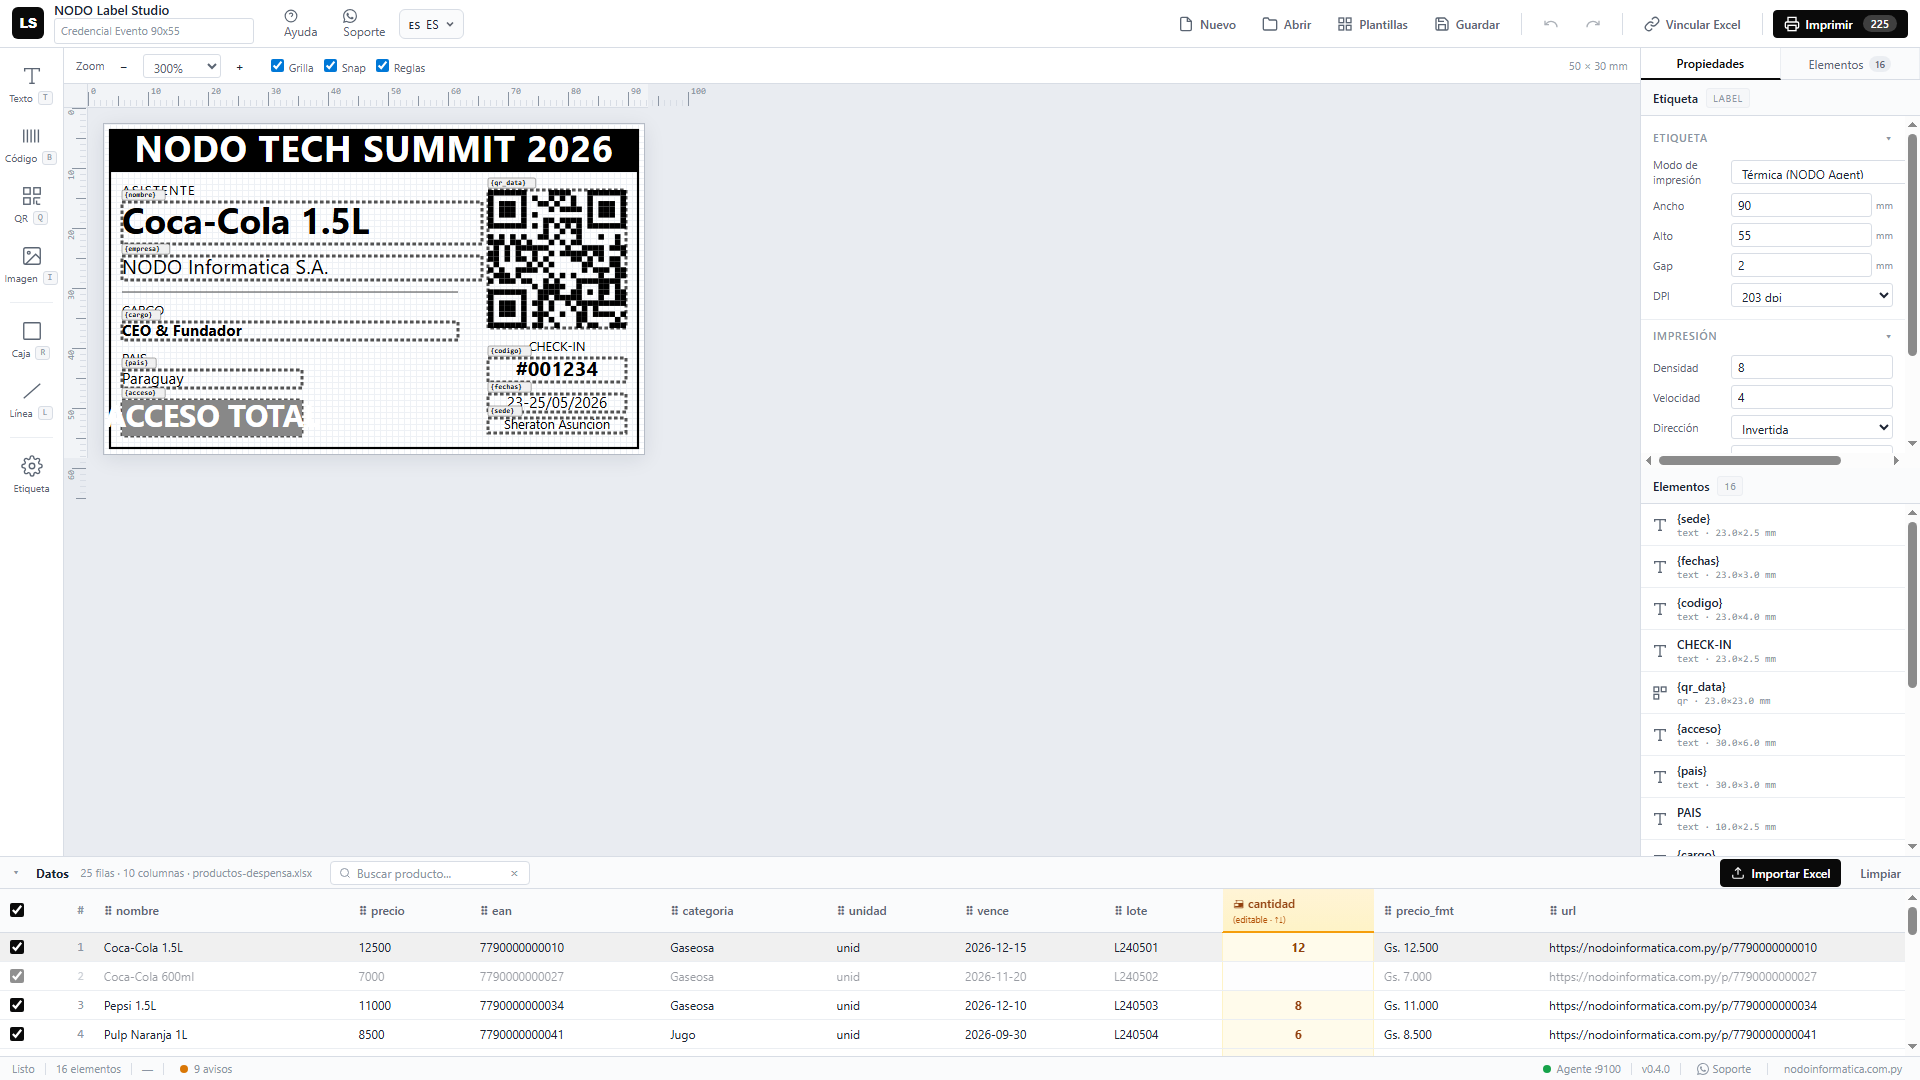Select the Caja rectangle tool
The image size is (1920, 1080).
[31, 339]
